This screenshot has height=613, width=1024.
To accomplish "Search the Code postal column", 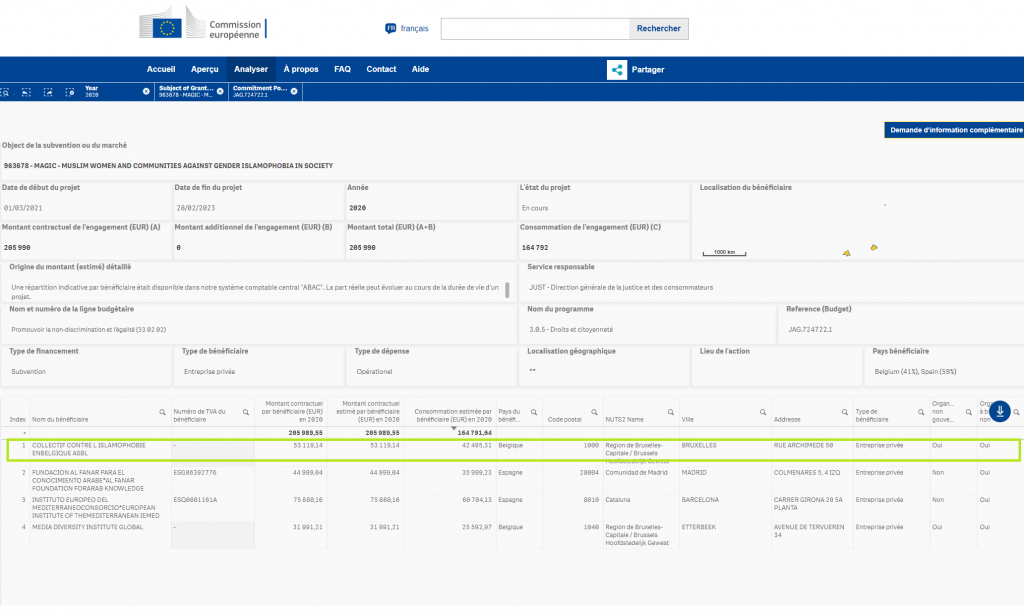I will click(x=594, y=413).
